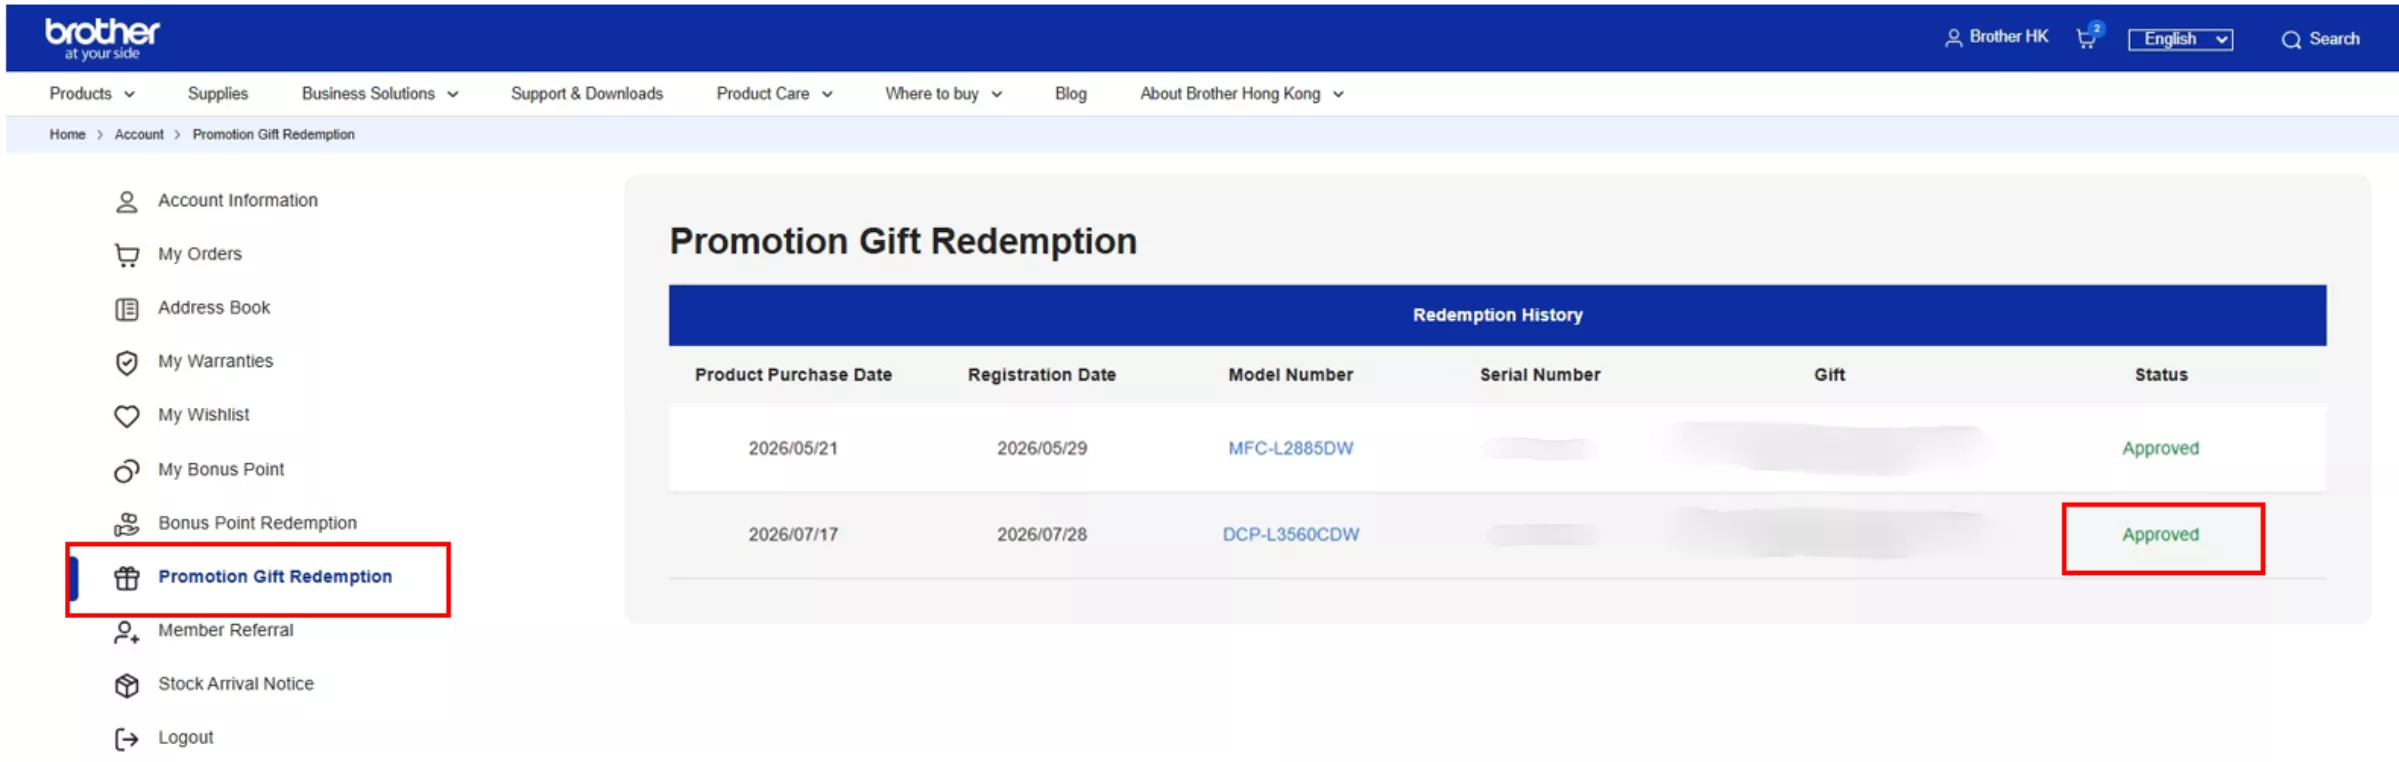Open Stock Arrival Notice sidebar link
The width and height of the screenshot is (2399, 762).
(x=236, y=684)
